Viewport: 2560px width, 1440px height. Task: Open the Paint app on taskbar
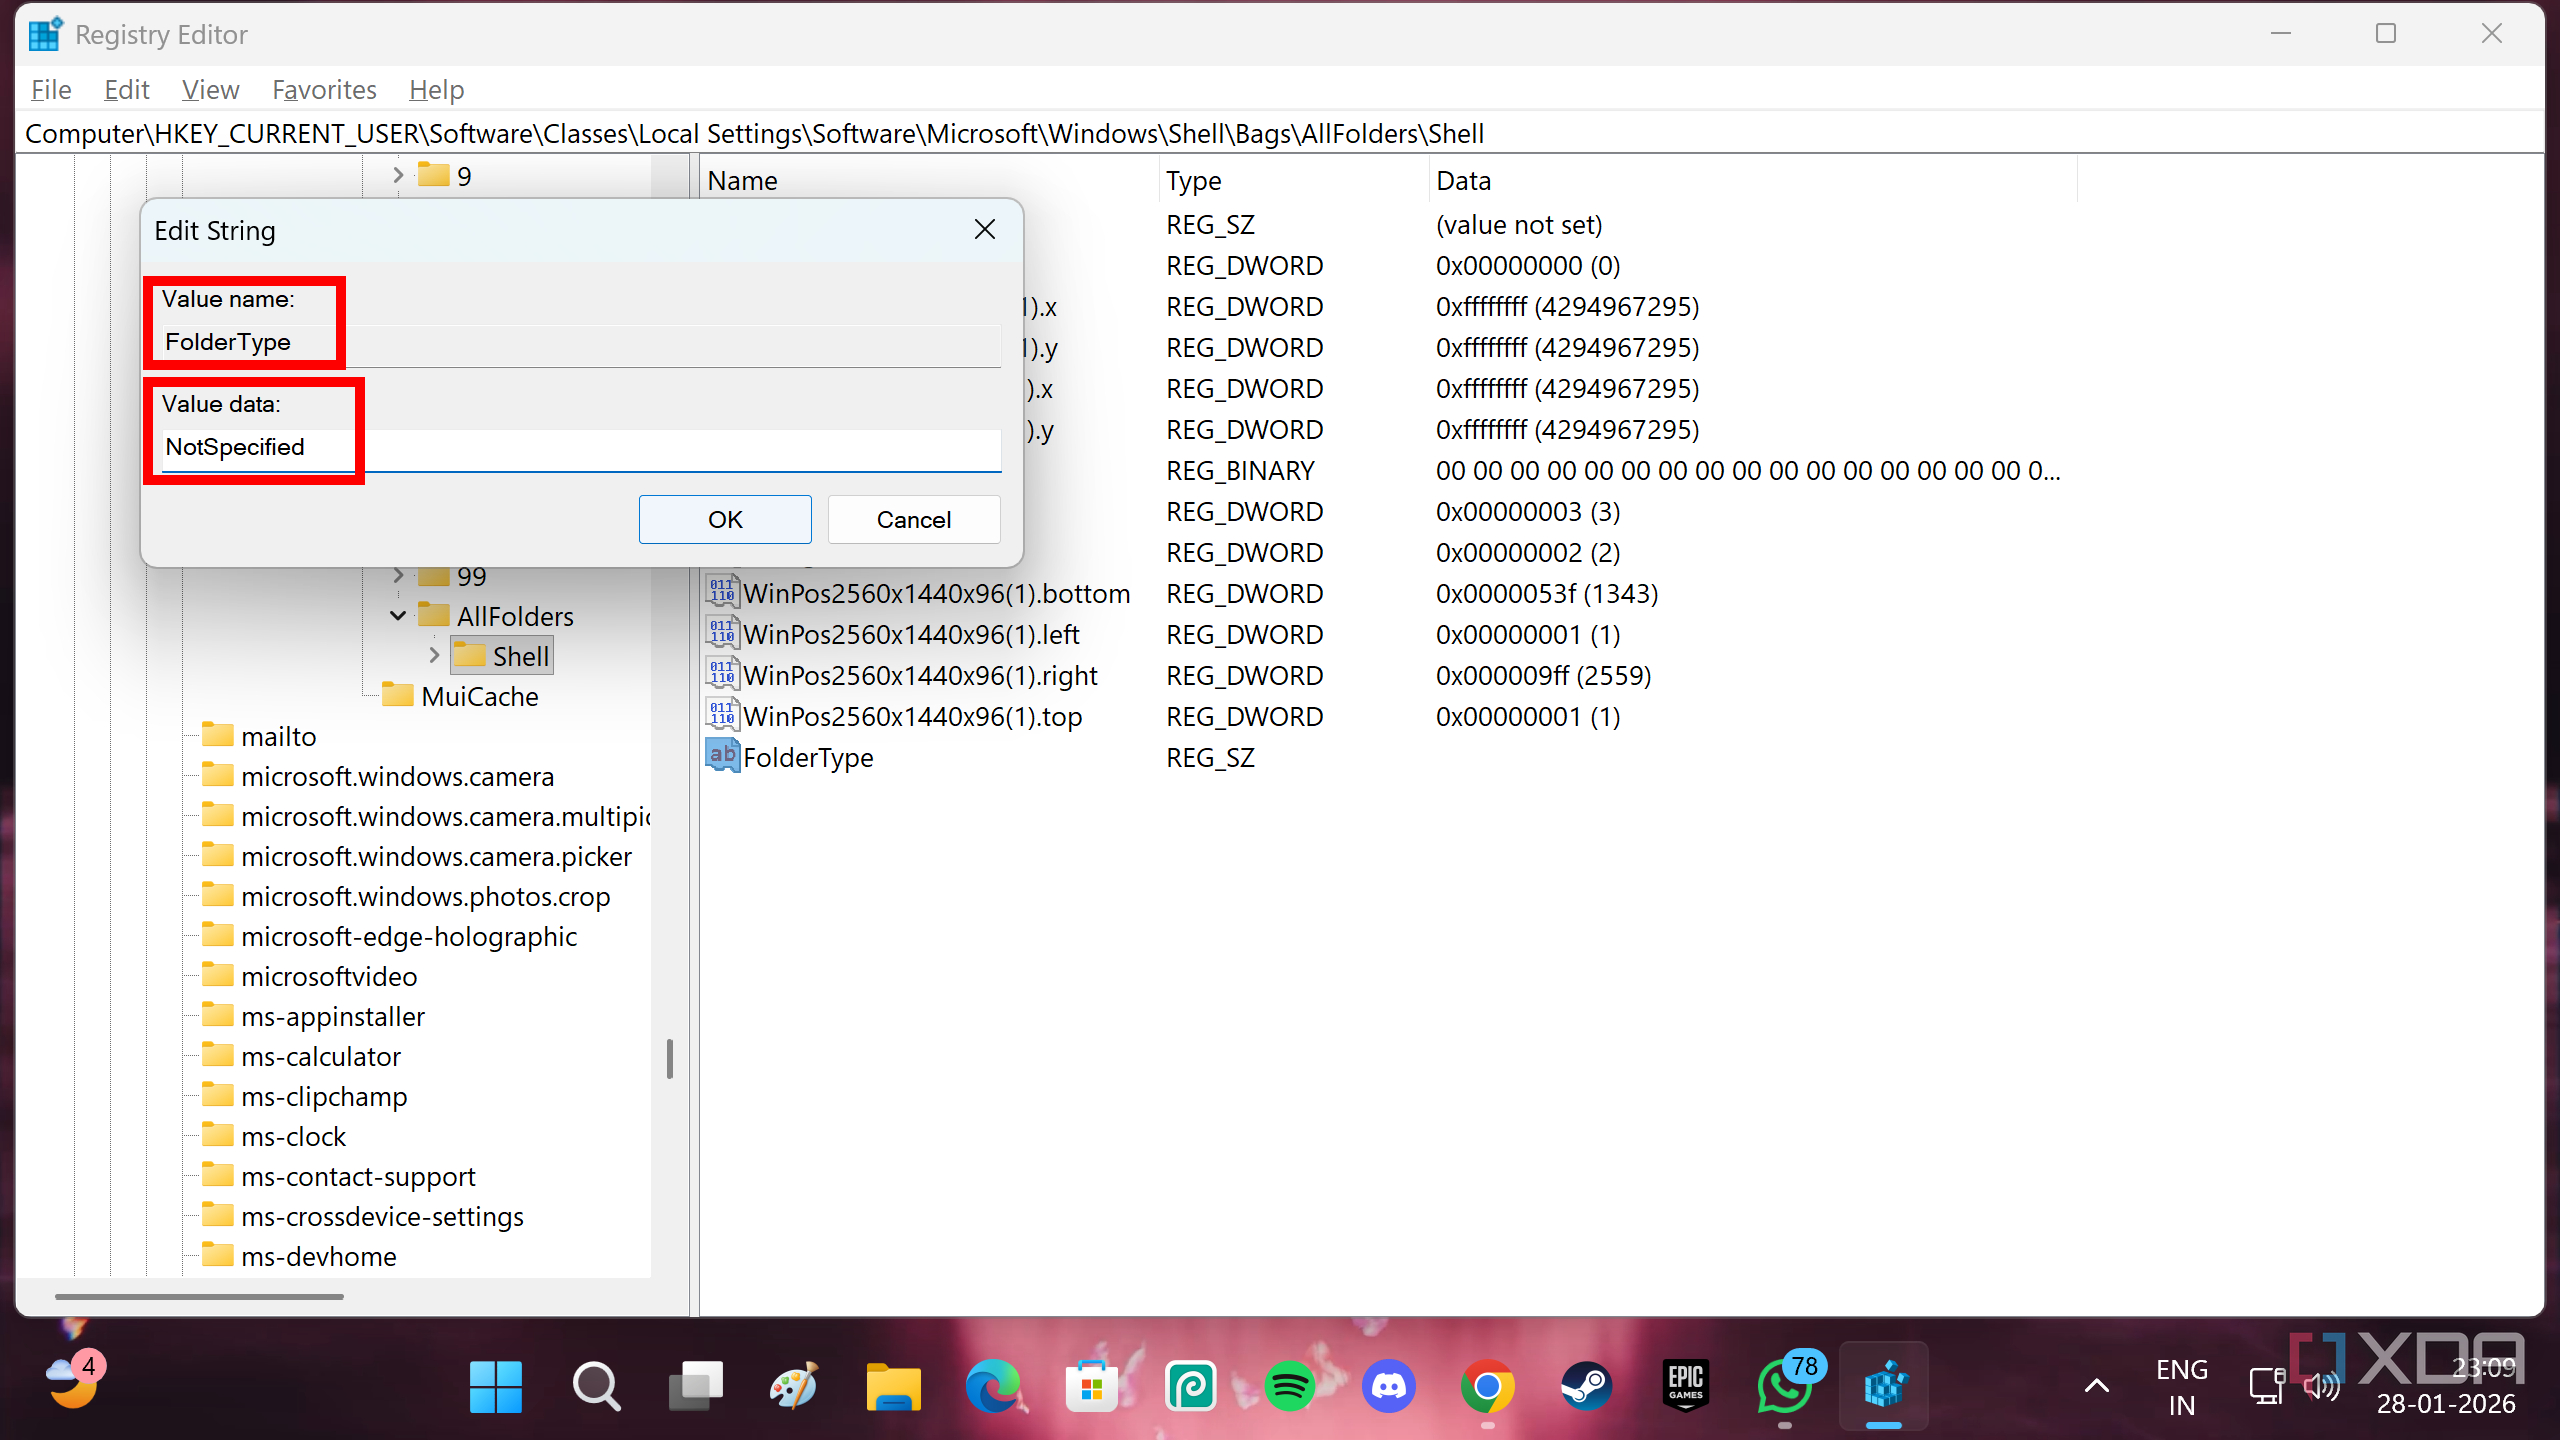click(794, 1387)
